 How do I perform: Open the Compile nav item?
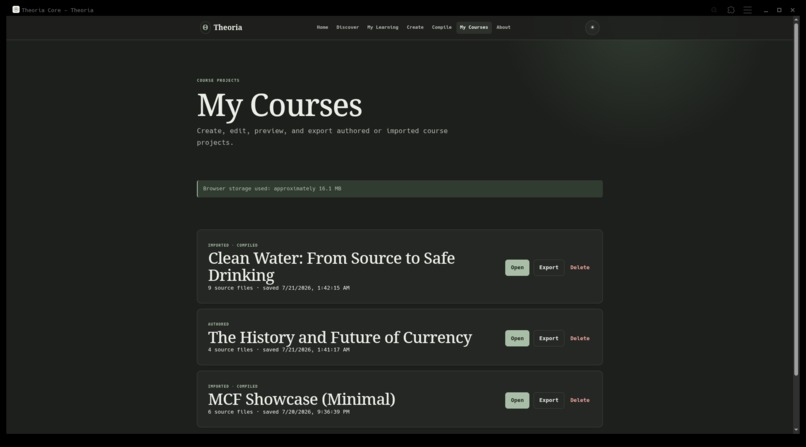(442, 27)
